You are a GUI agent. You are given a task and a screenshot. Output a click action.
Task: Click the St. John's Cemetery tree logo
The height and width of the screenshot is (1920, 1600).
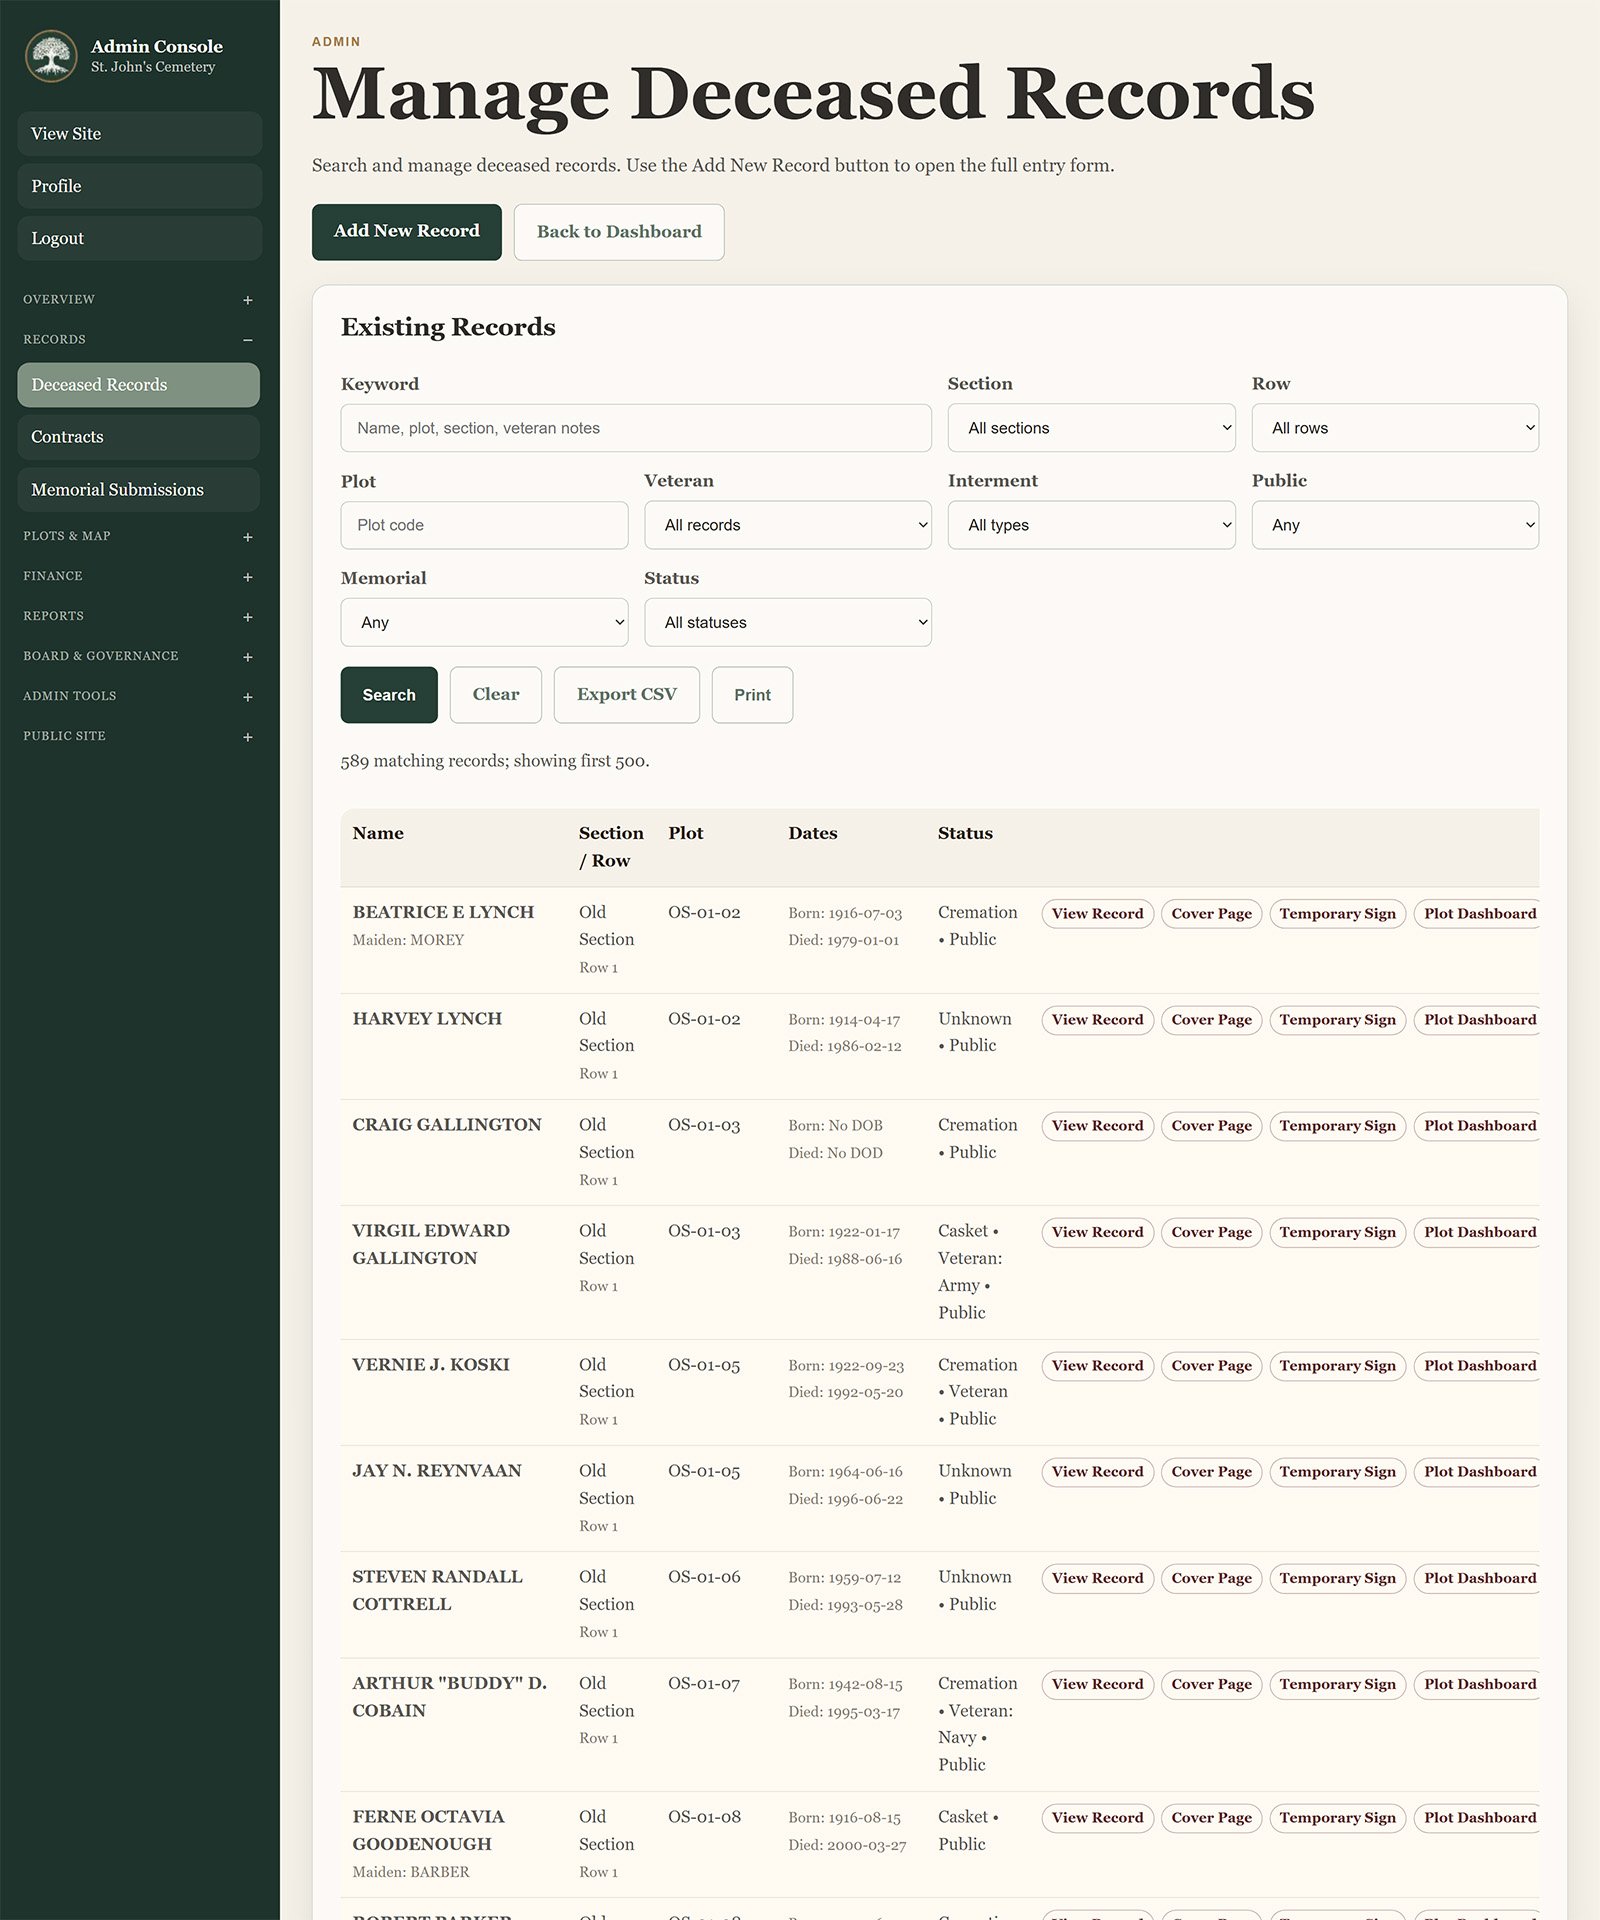[51, 56]
